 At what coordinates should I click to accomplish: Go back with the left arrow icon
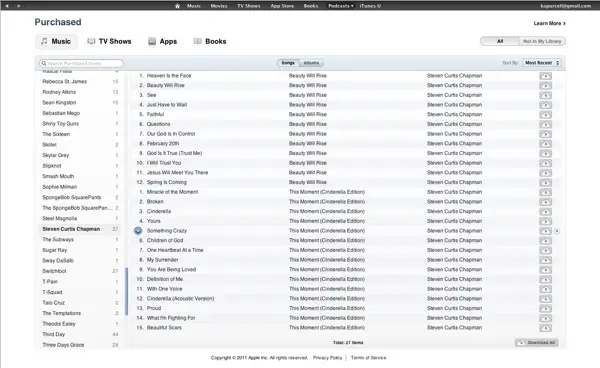[x=7, y=6]
